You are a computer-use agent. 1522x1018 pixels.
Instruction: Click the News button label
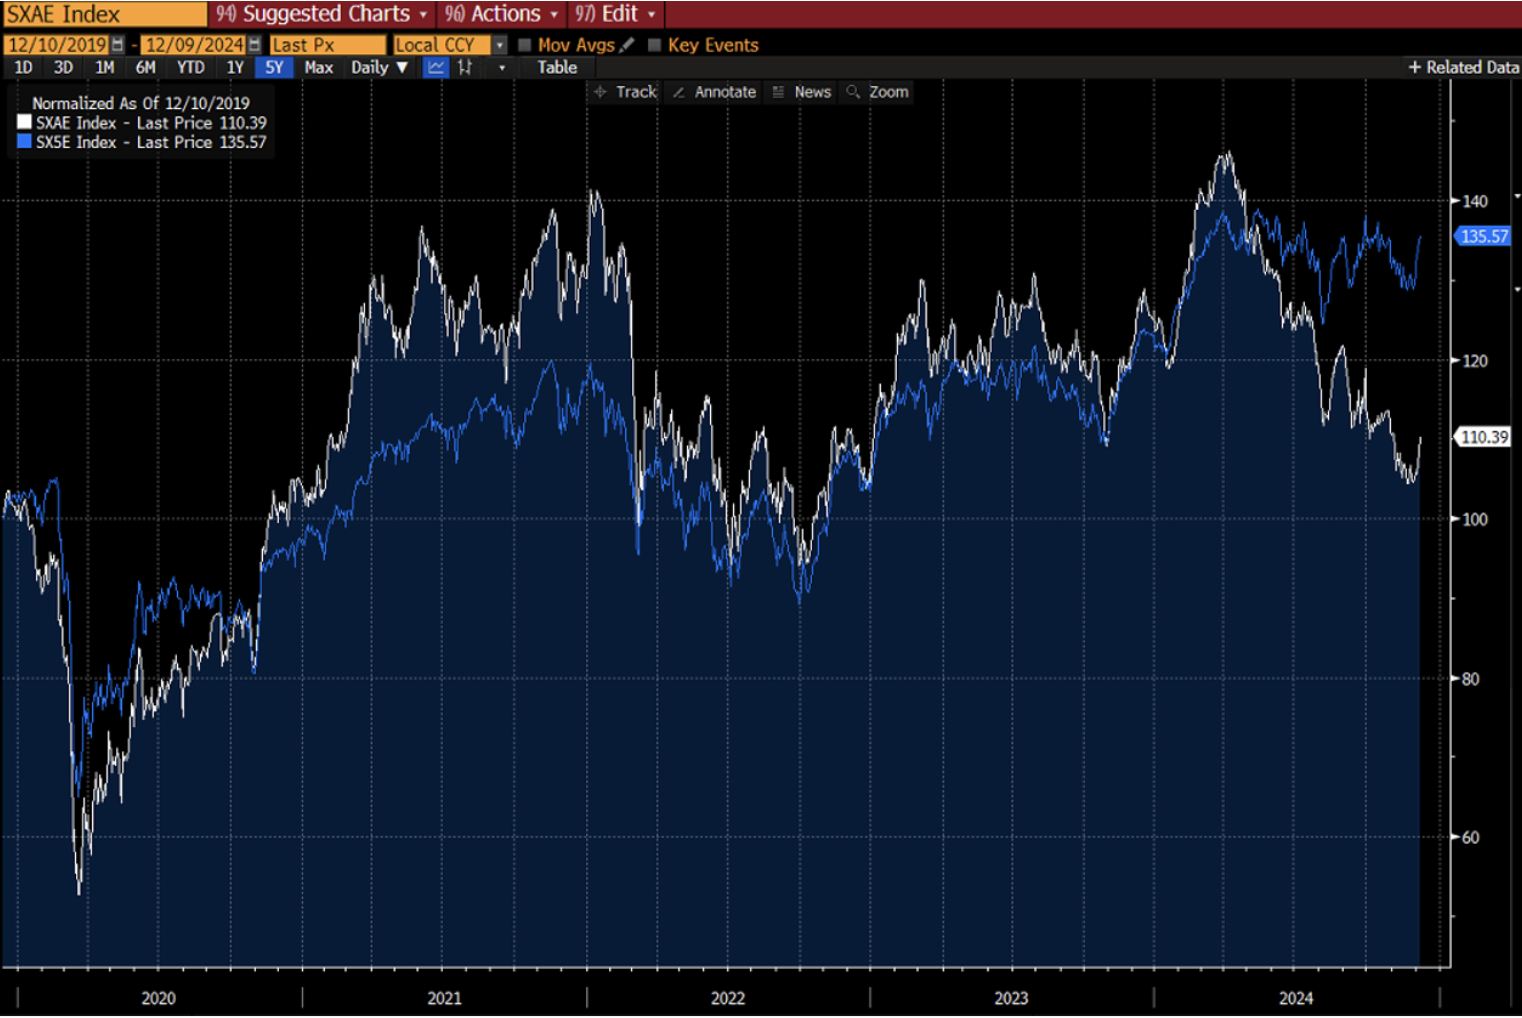(812, 92)
